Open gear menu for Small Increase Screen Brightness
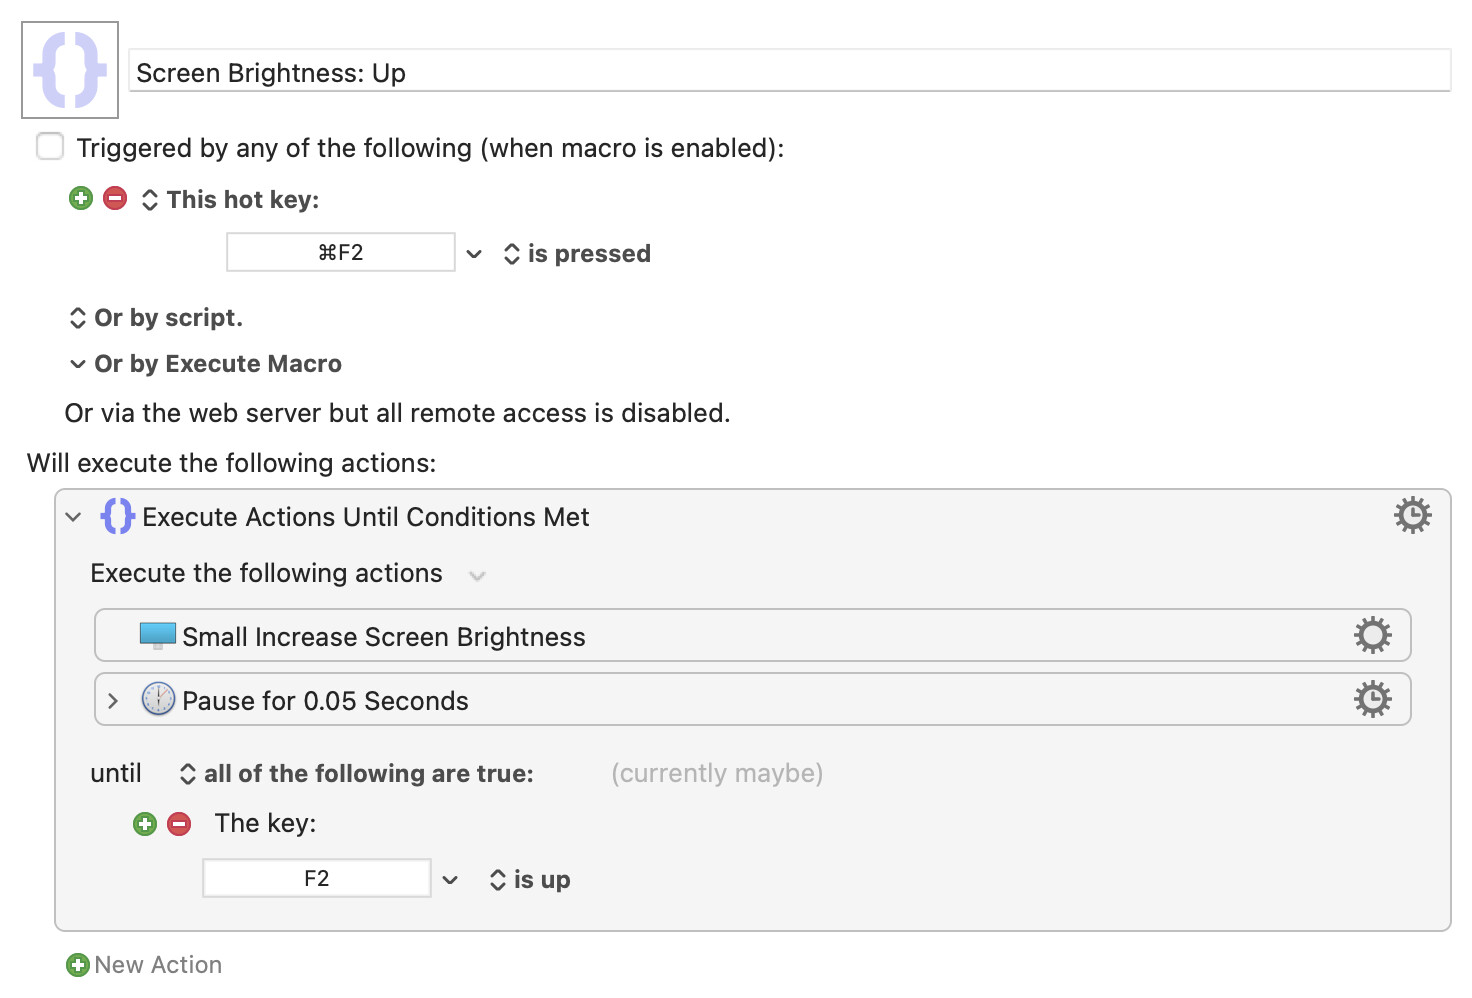The width and height of the screenshot is (1472, 998). pos(1372,635)
